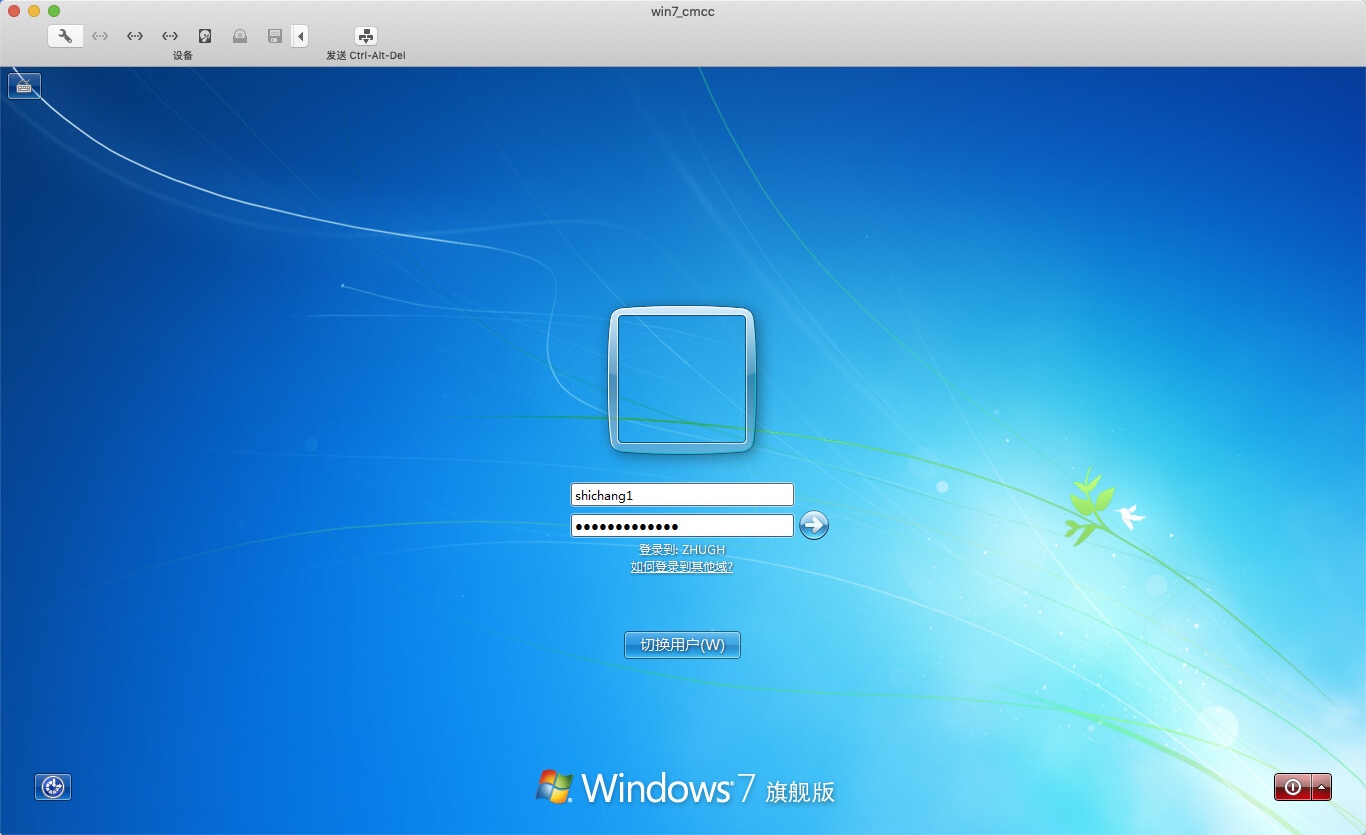Click the dimmed network adapter device icon
Image resolution: width=1366 pixels, height=835 pixels.
pos(100,36)
